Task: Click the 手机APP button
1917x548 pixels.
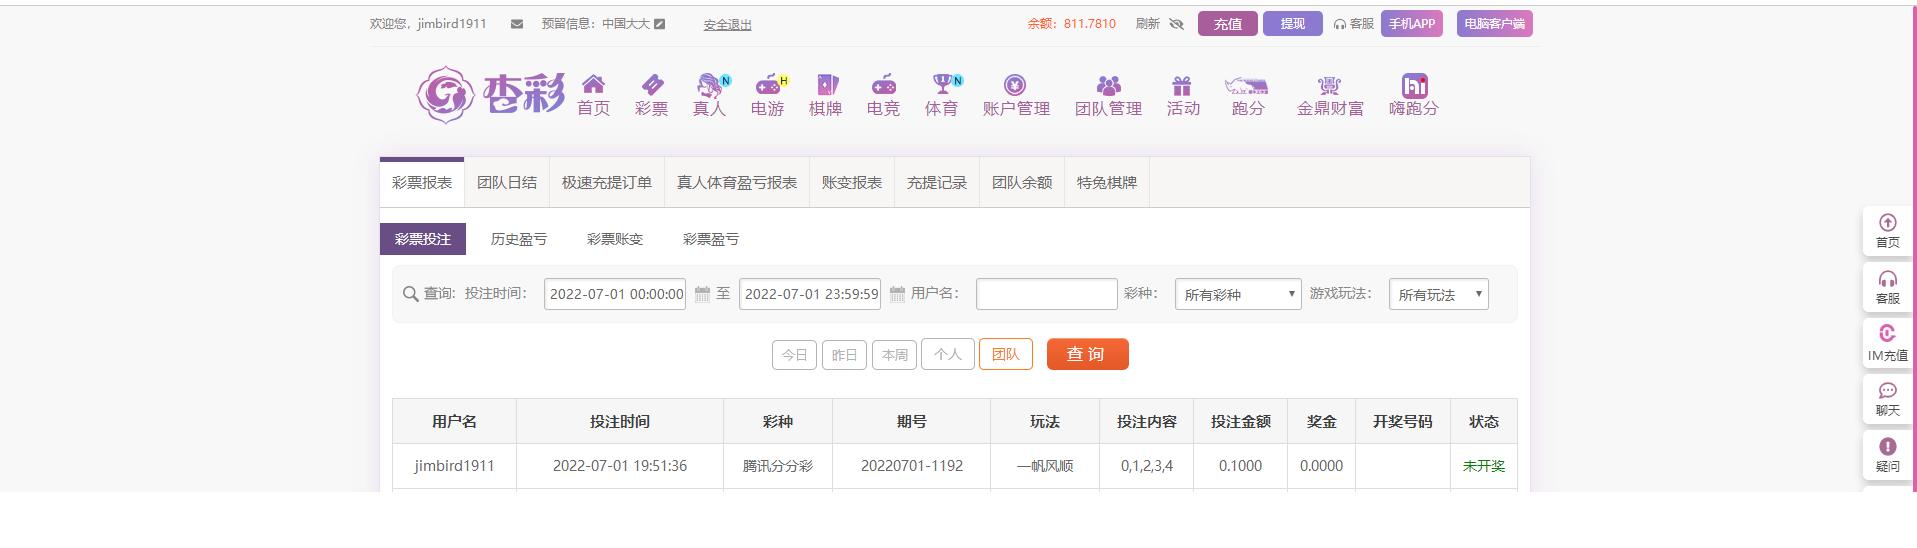Action: [1412, 24]
